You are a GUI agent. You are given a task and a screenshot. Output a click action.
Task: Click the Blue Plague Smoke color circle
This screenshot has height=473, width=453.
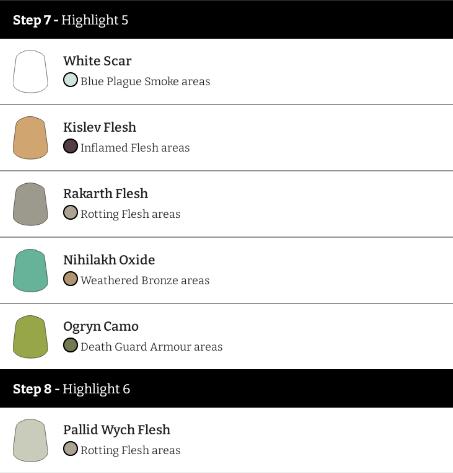[70, 80]
